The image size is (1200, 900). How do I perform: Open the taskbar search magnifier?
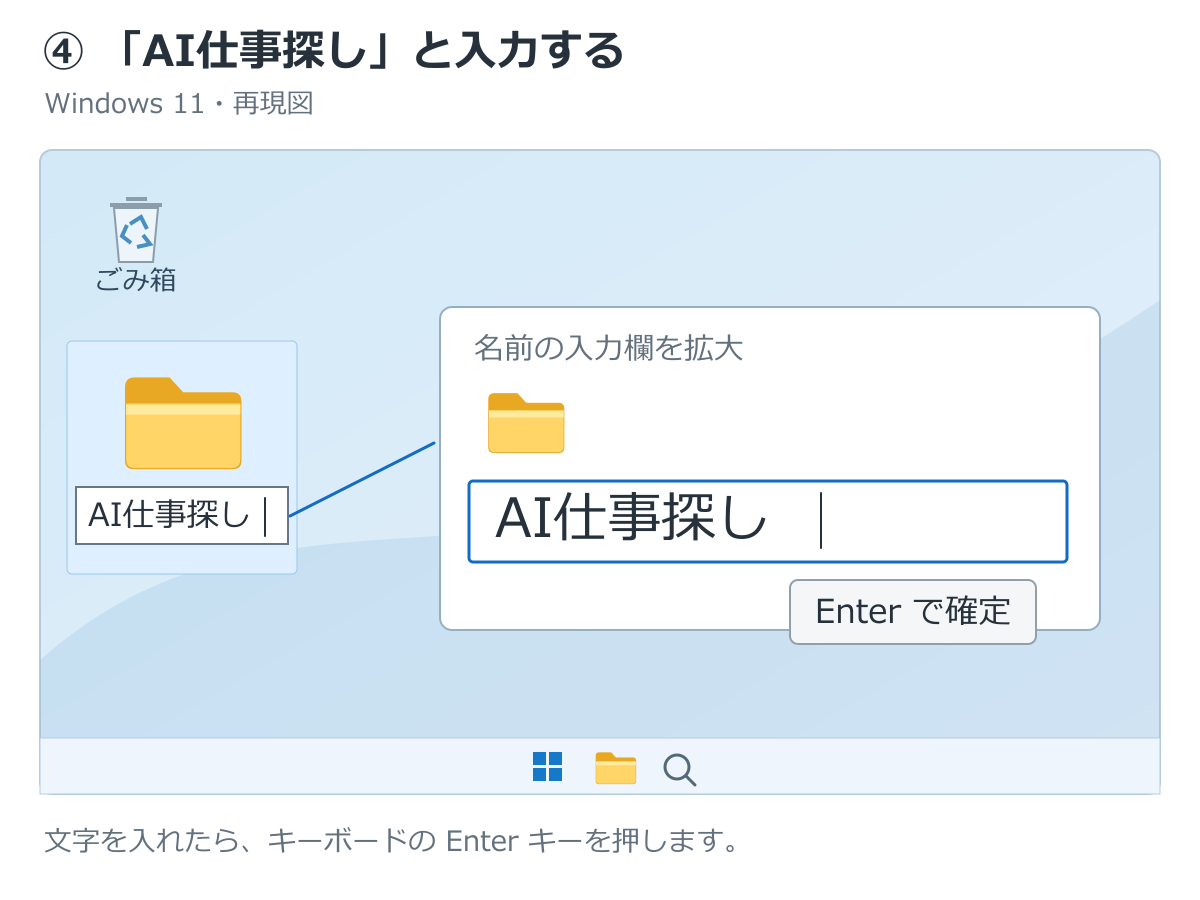(x=680, y=769)
